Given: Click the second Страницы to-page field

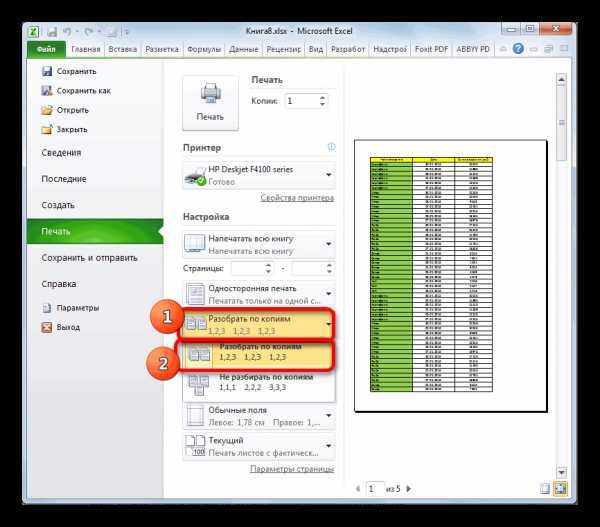Looking at the screenshot, I should click(x=308, y=268).
